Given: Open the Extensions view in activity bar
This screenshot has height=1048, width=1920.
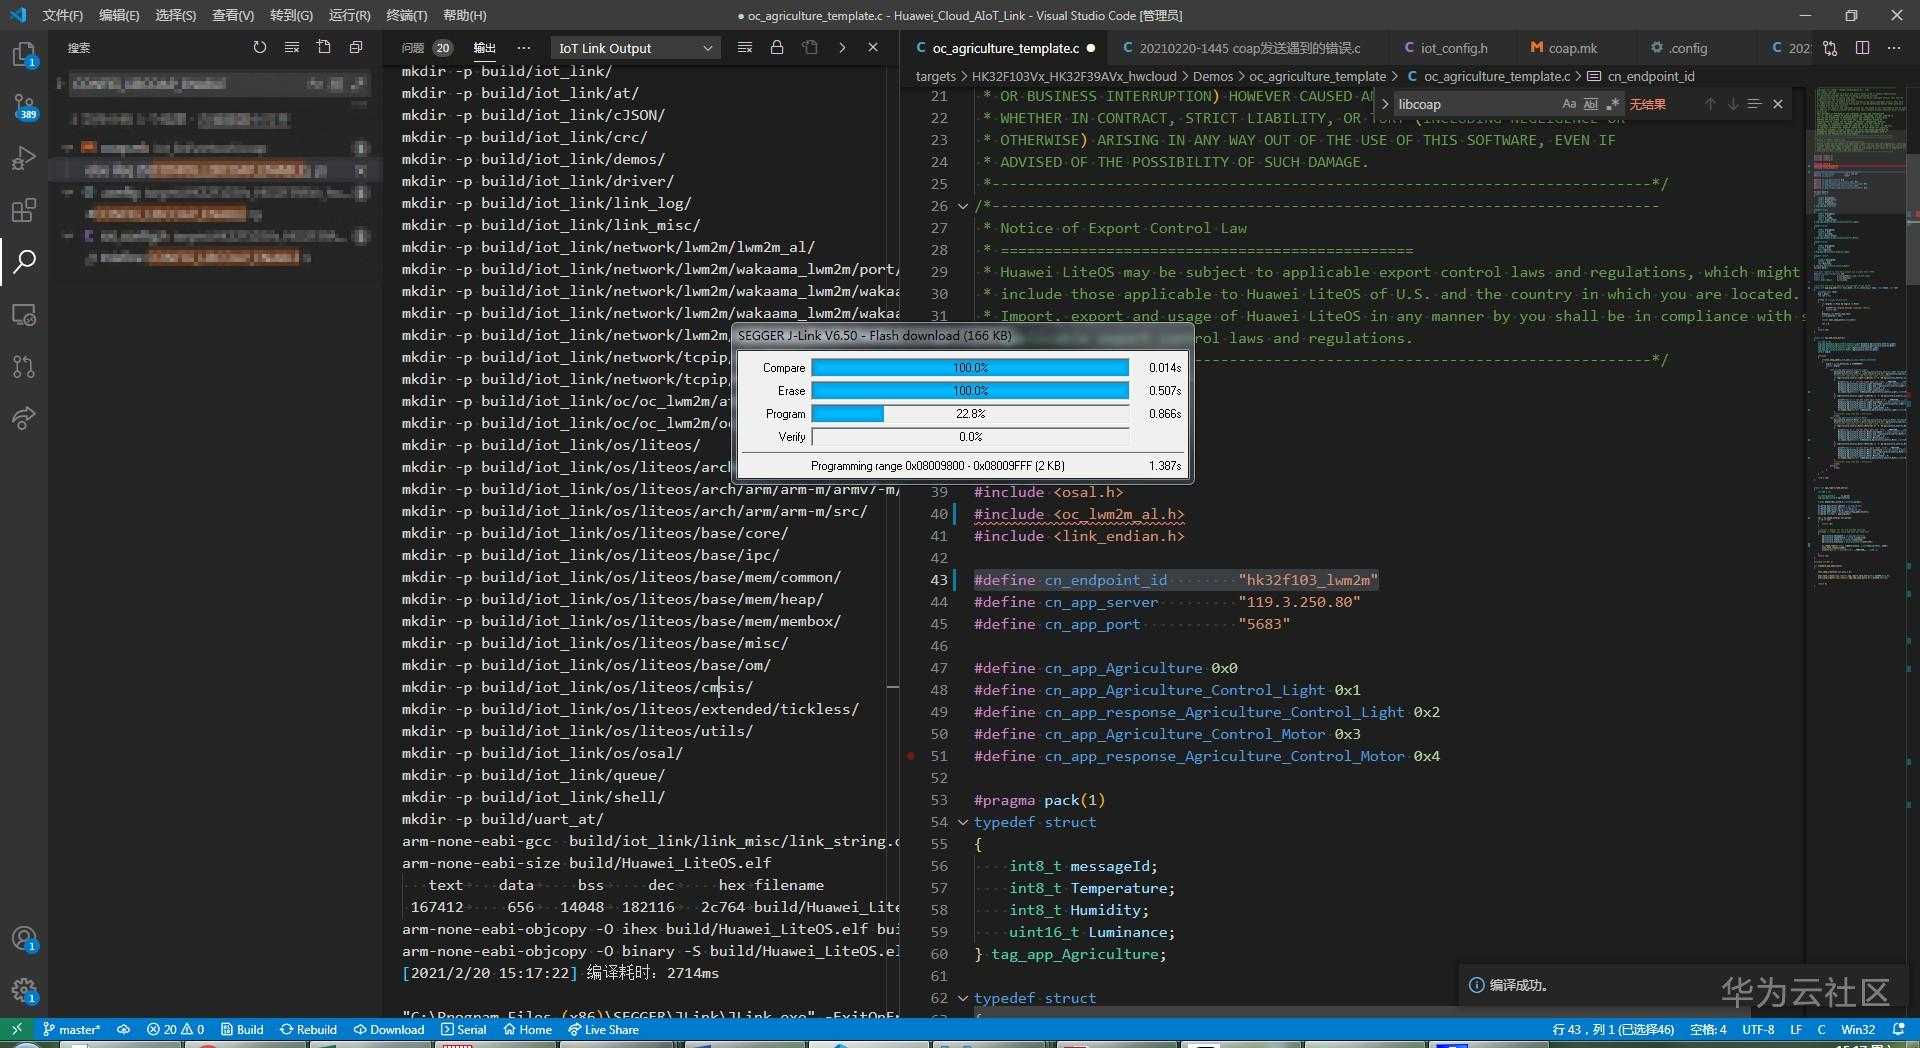Looking at the screenshot, I should 24,210.
